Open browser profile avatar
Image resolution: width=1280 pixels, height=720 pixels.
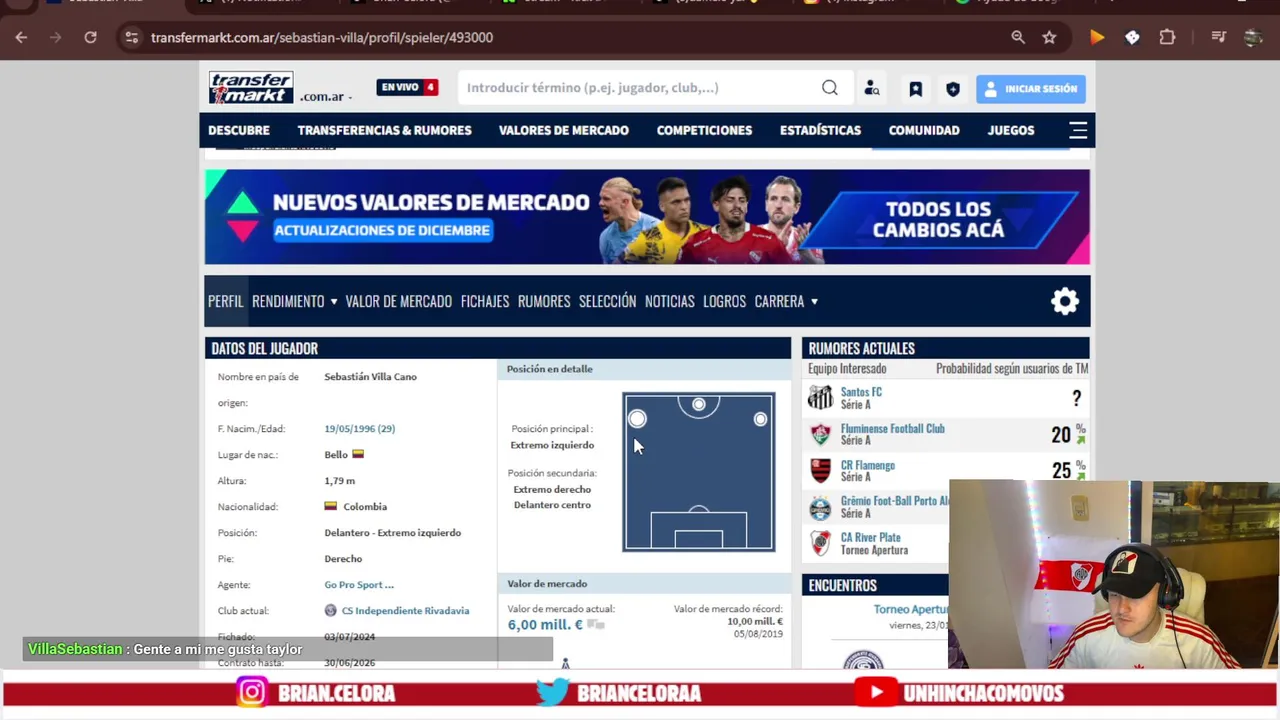pos(1253,37)
